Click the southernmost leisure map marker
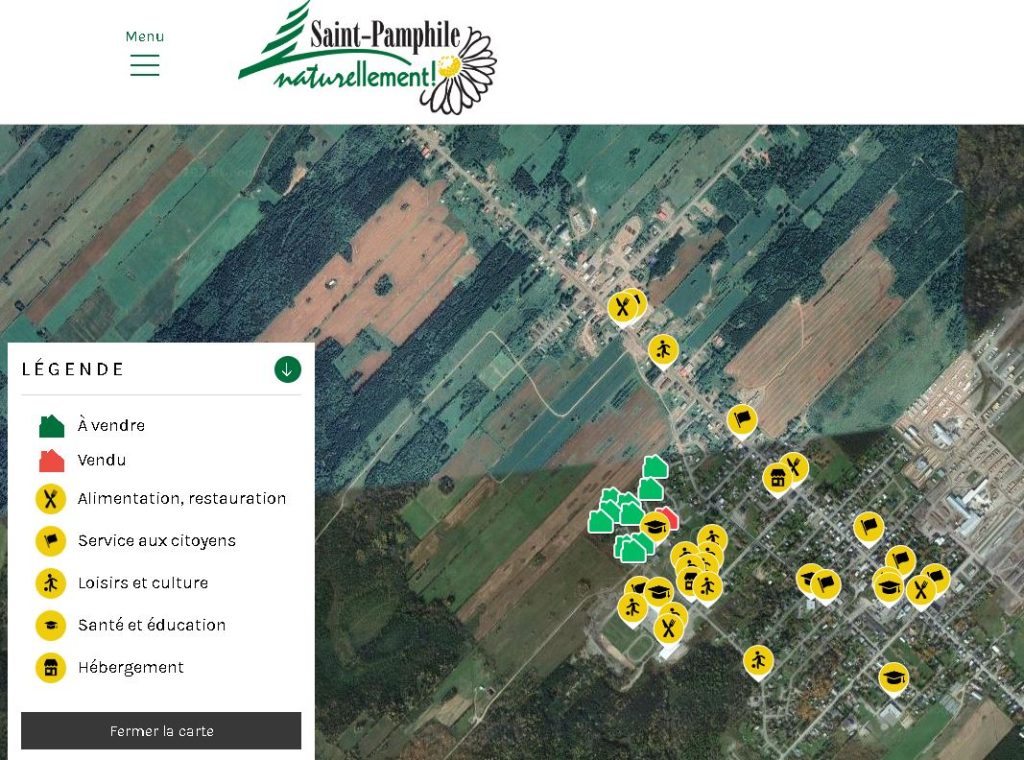1024x760 pixels. 758,660
